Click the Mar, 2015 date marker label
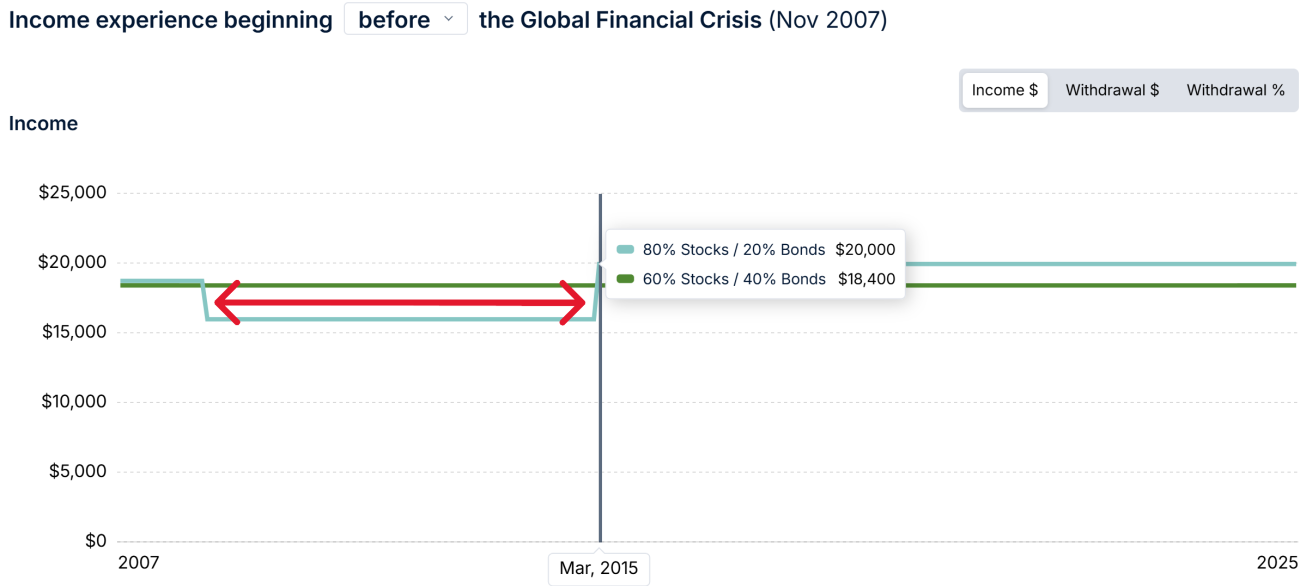The height and width of the screenshot is (586, 1300). (598, 569)
